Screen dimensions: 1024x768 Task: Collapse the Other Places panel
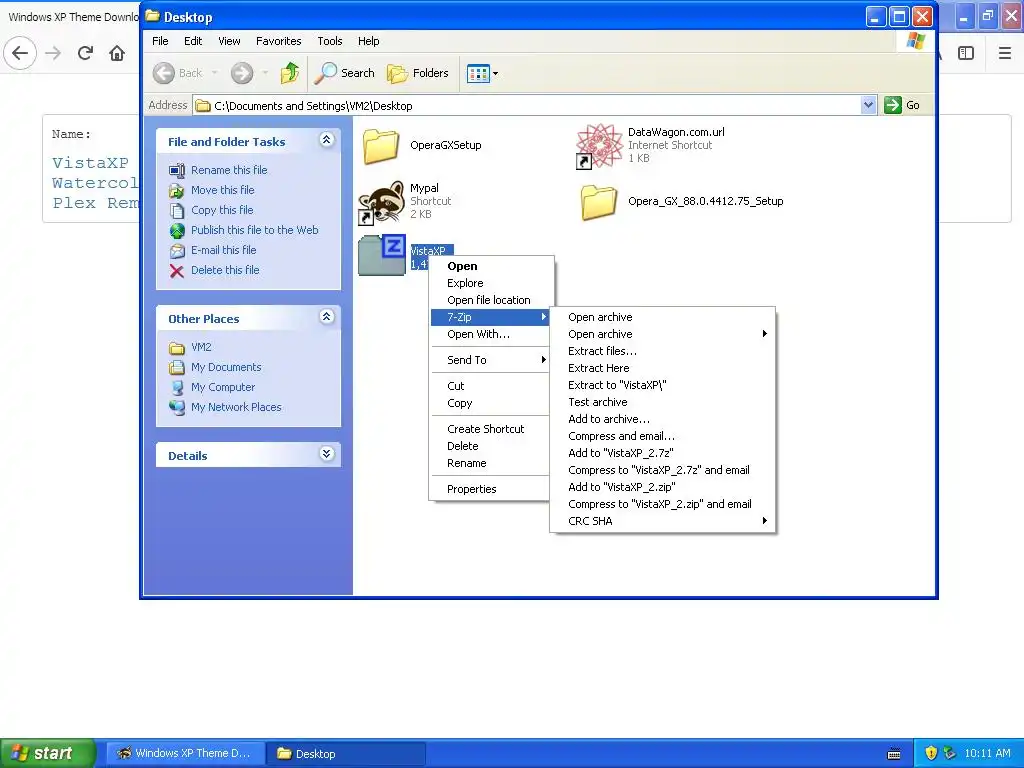pyautogui.click(x=327, y=317)
